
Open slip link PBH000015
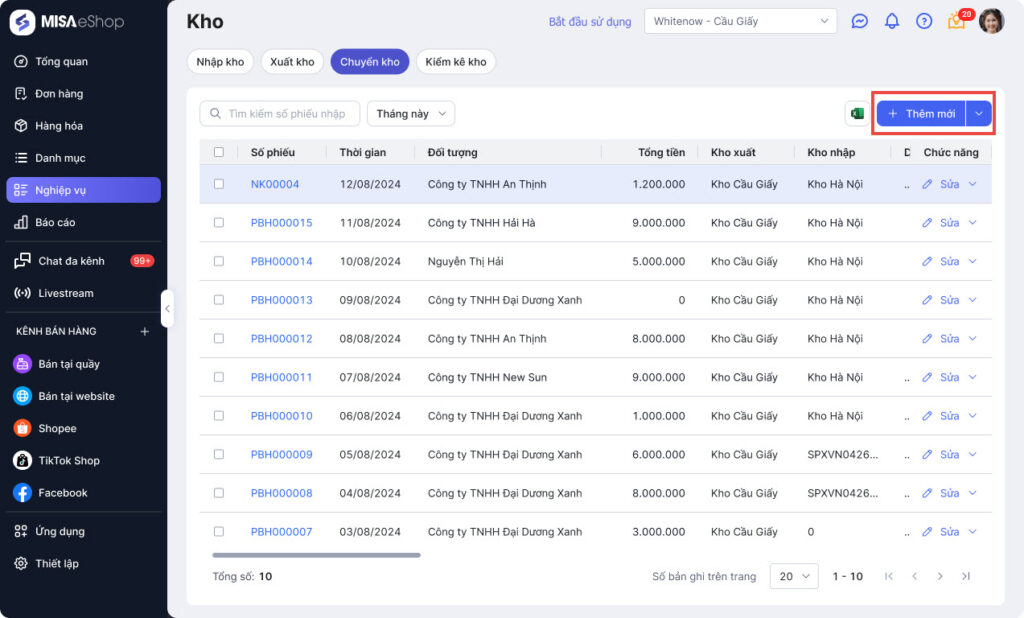pos(281,223)
